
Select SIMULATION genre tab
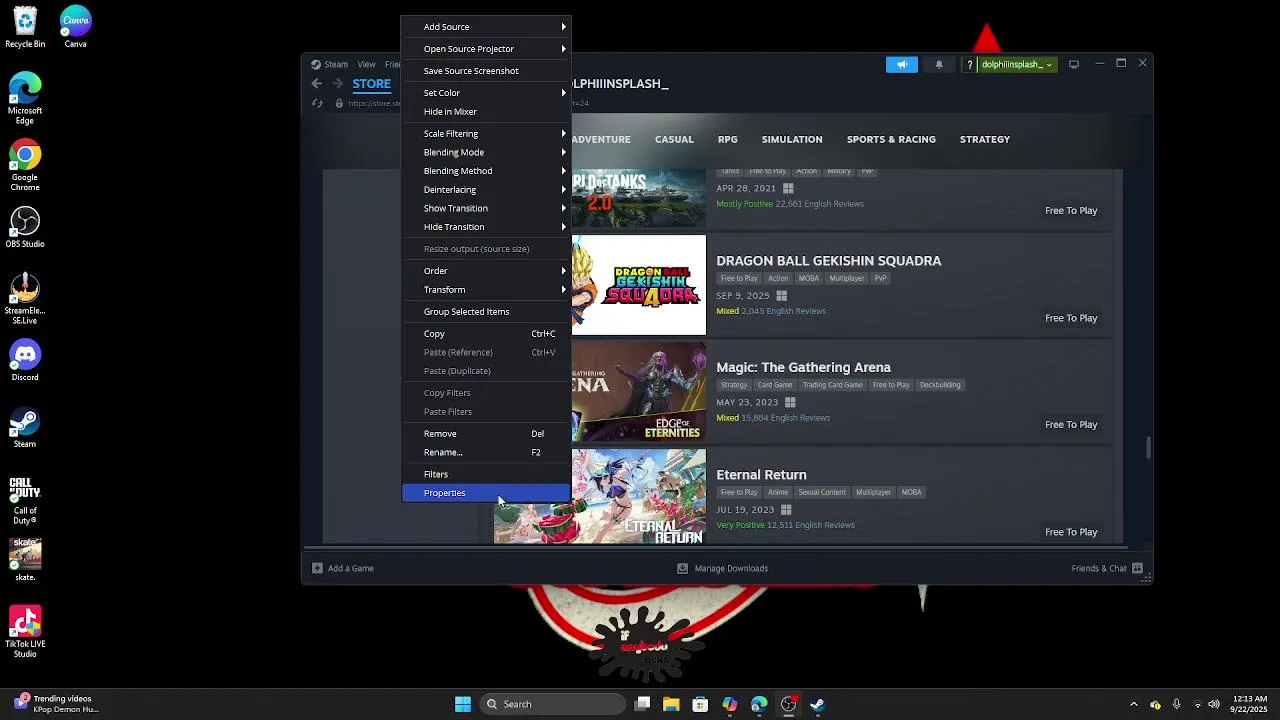792,139
